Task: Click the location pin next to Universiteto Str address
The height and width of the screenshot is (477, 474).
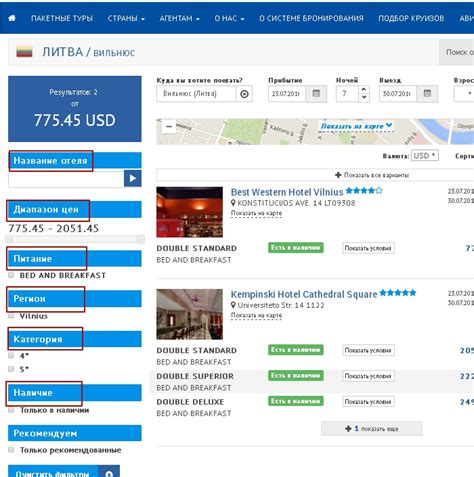Action: (x=233, y=305)
